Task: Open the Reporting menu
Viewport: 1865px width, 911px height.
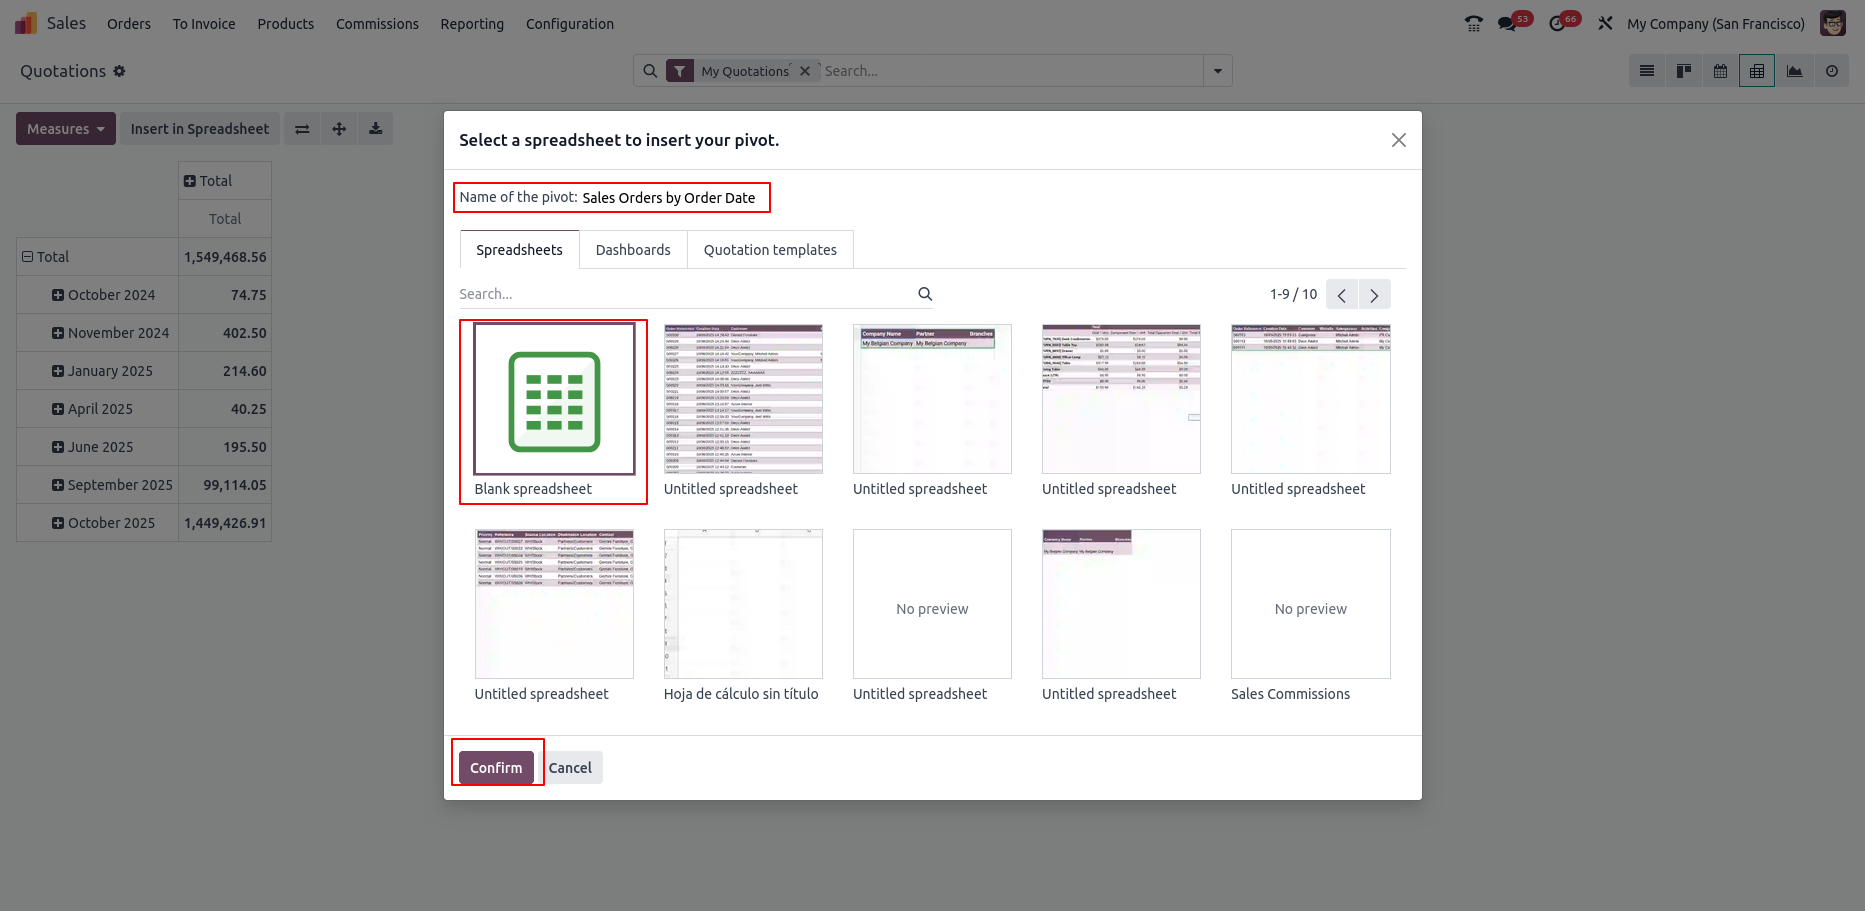Action: [x=472, y=24]
